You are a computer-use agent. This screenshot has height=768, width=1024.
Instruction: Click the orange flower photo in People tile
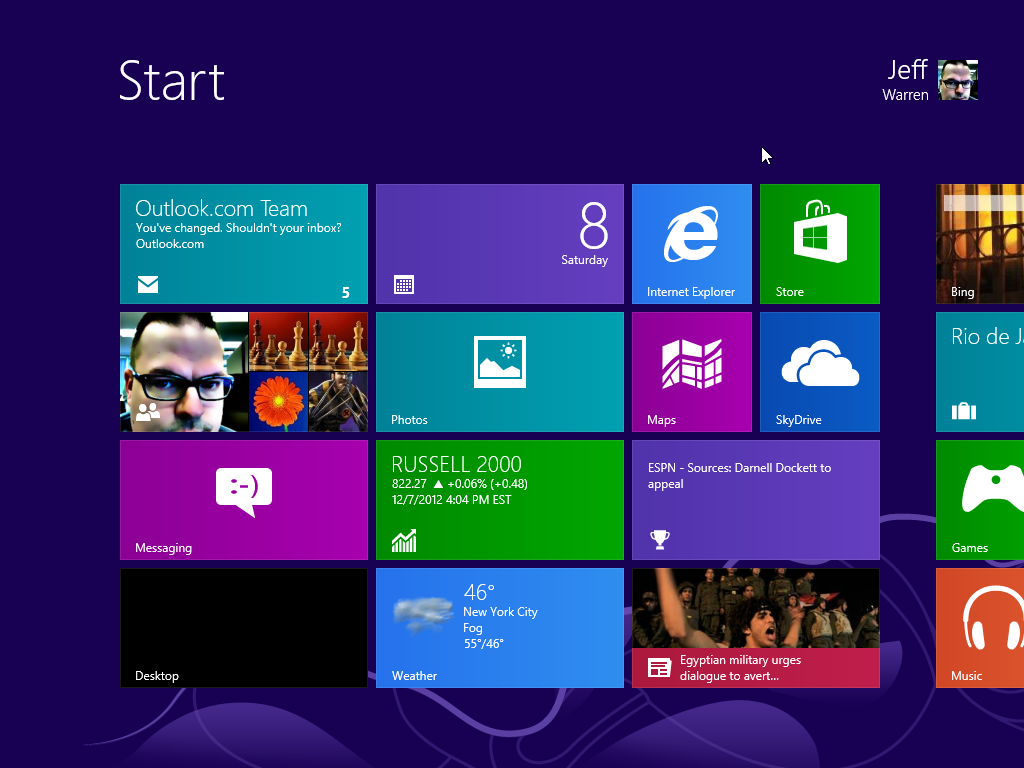[278, 402]
